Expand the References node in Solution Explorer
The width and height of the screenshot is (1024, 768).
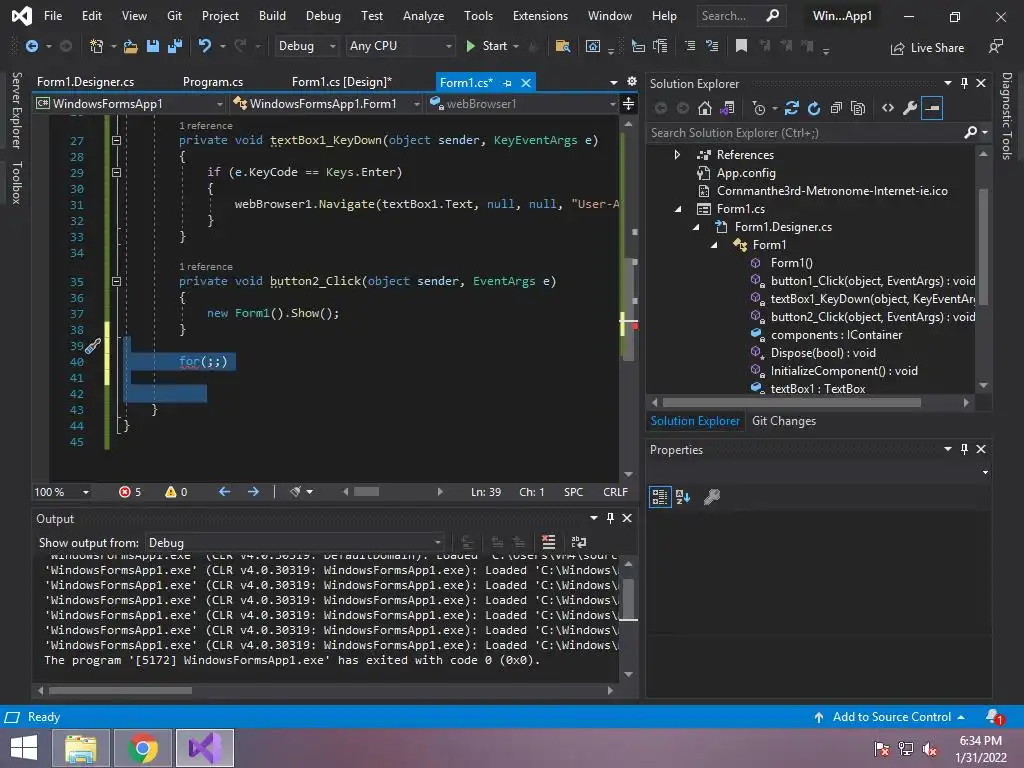coord(677,155)
